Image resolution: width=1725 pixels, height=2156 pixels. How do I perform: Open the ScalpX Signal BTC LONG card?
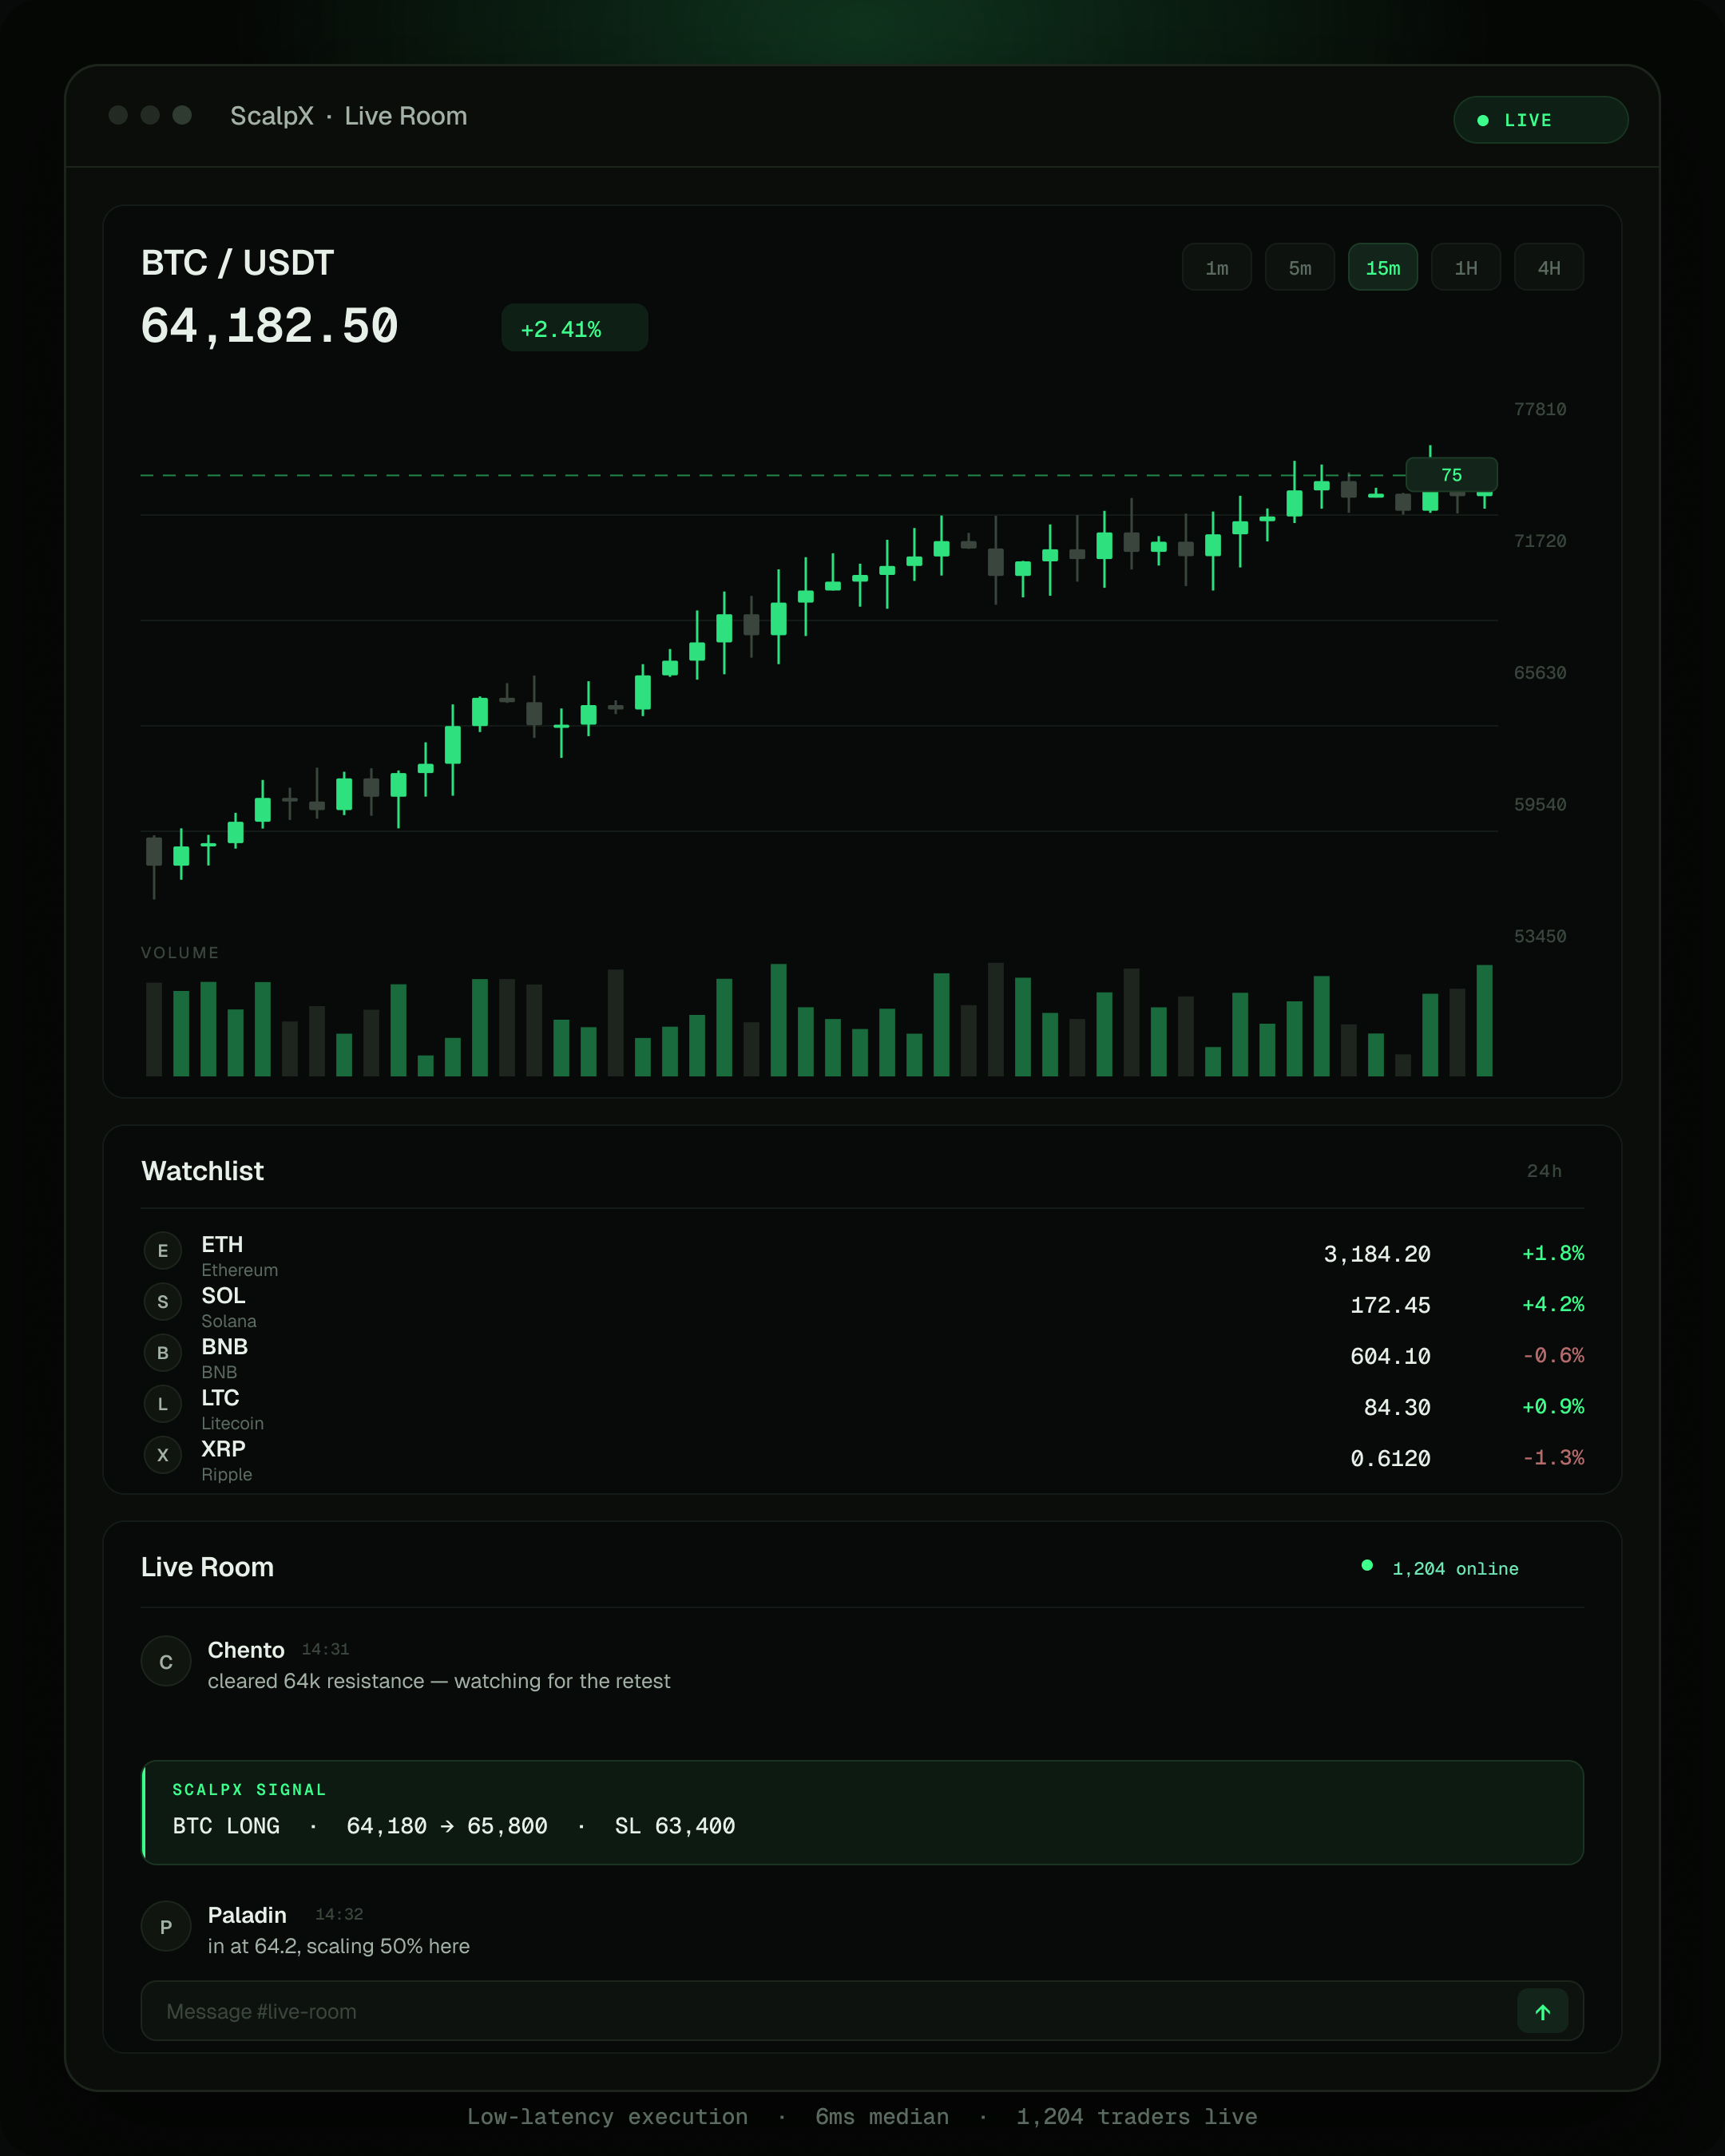tap(862, 1812)
